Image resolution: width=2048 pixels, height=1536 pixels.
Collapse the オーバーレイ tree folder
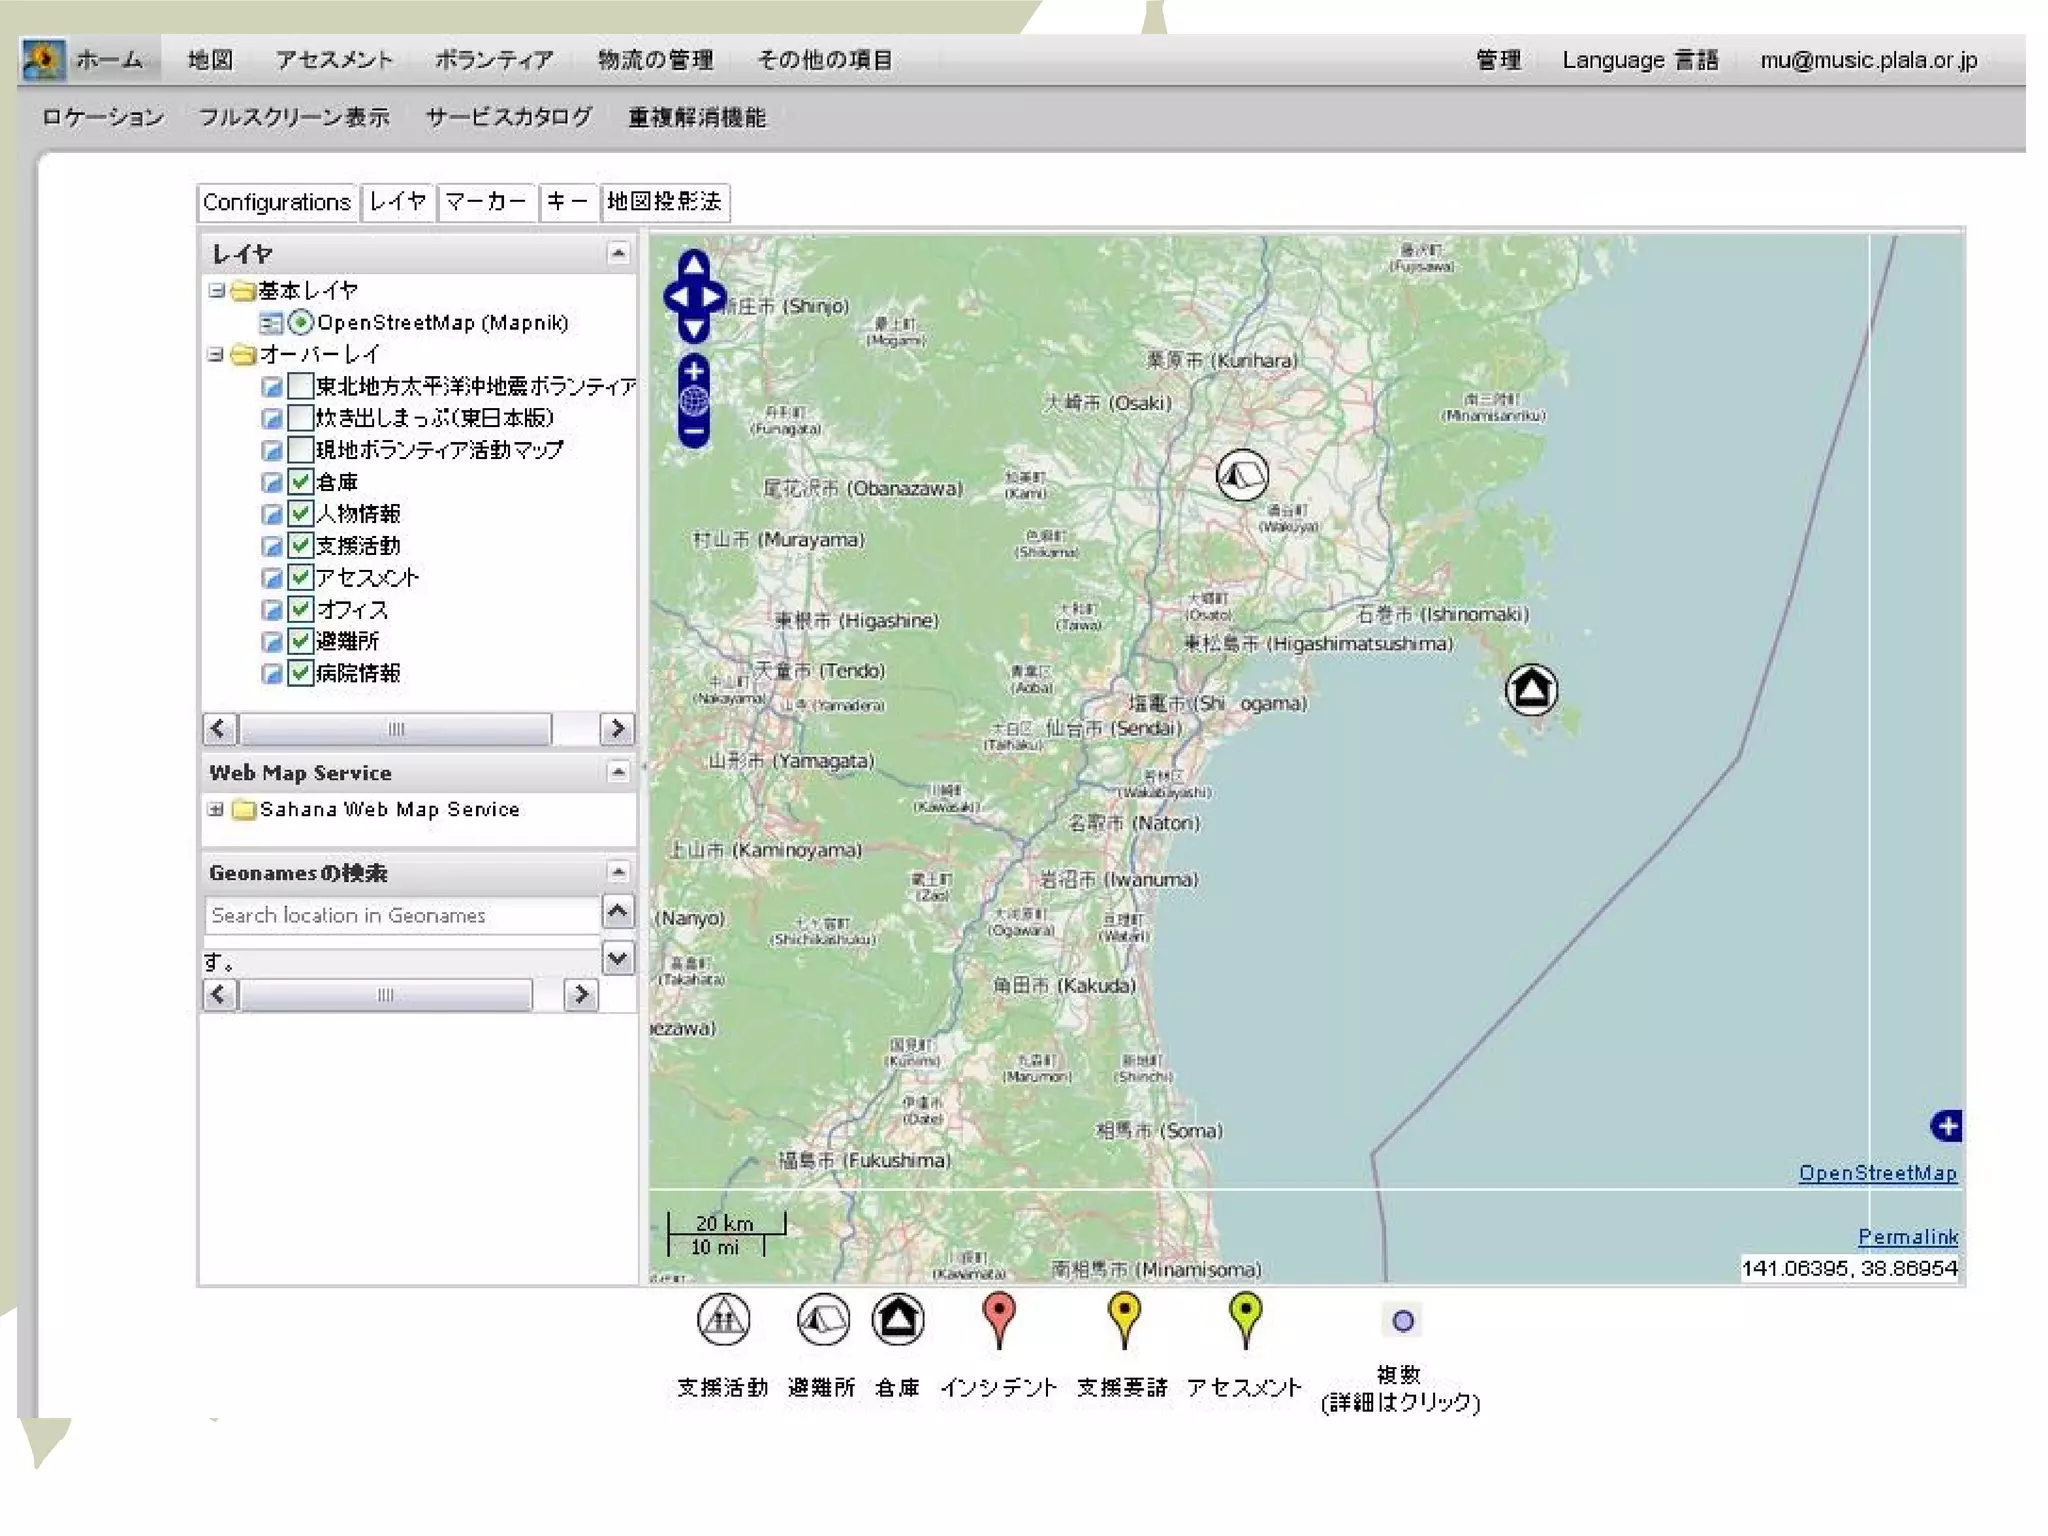coord(215,354)
